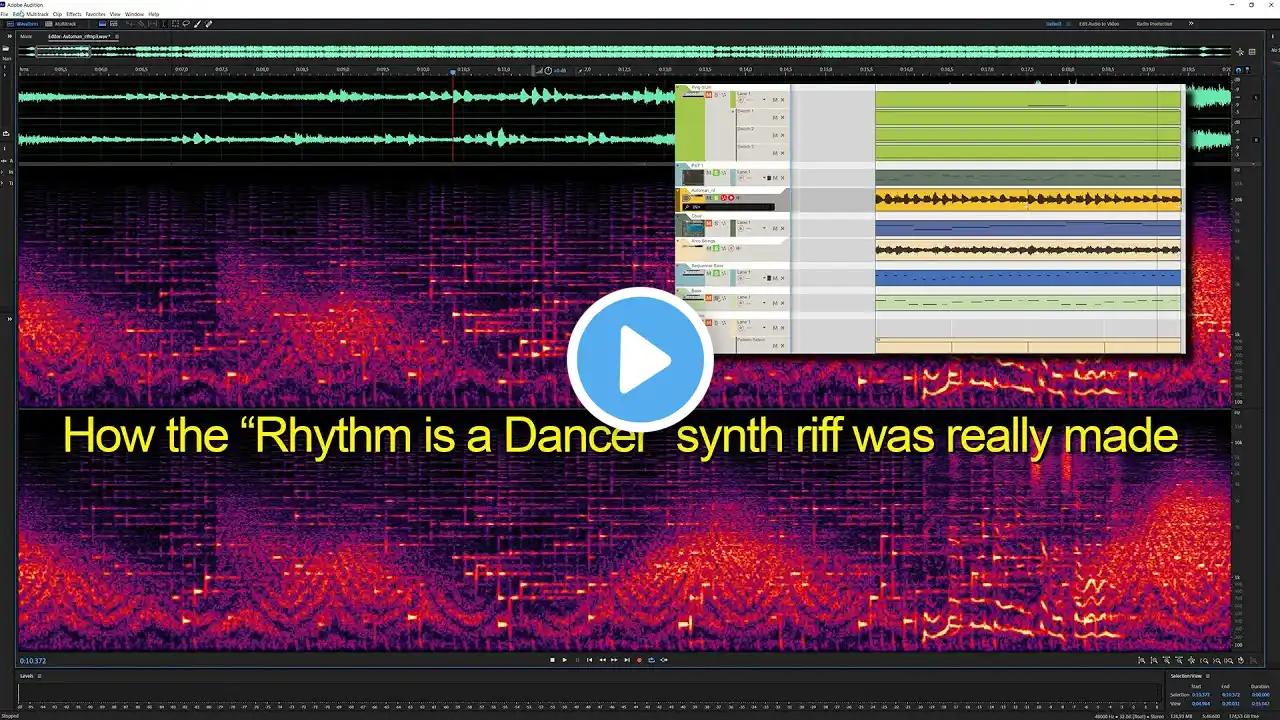Screen dimensions: 1280x720
Task: Switch to the Multitrack editor view
Action: (62, 24)
